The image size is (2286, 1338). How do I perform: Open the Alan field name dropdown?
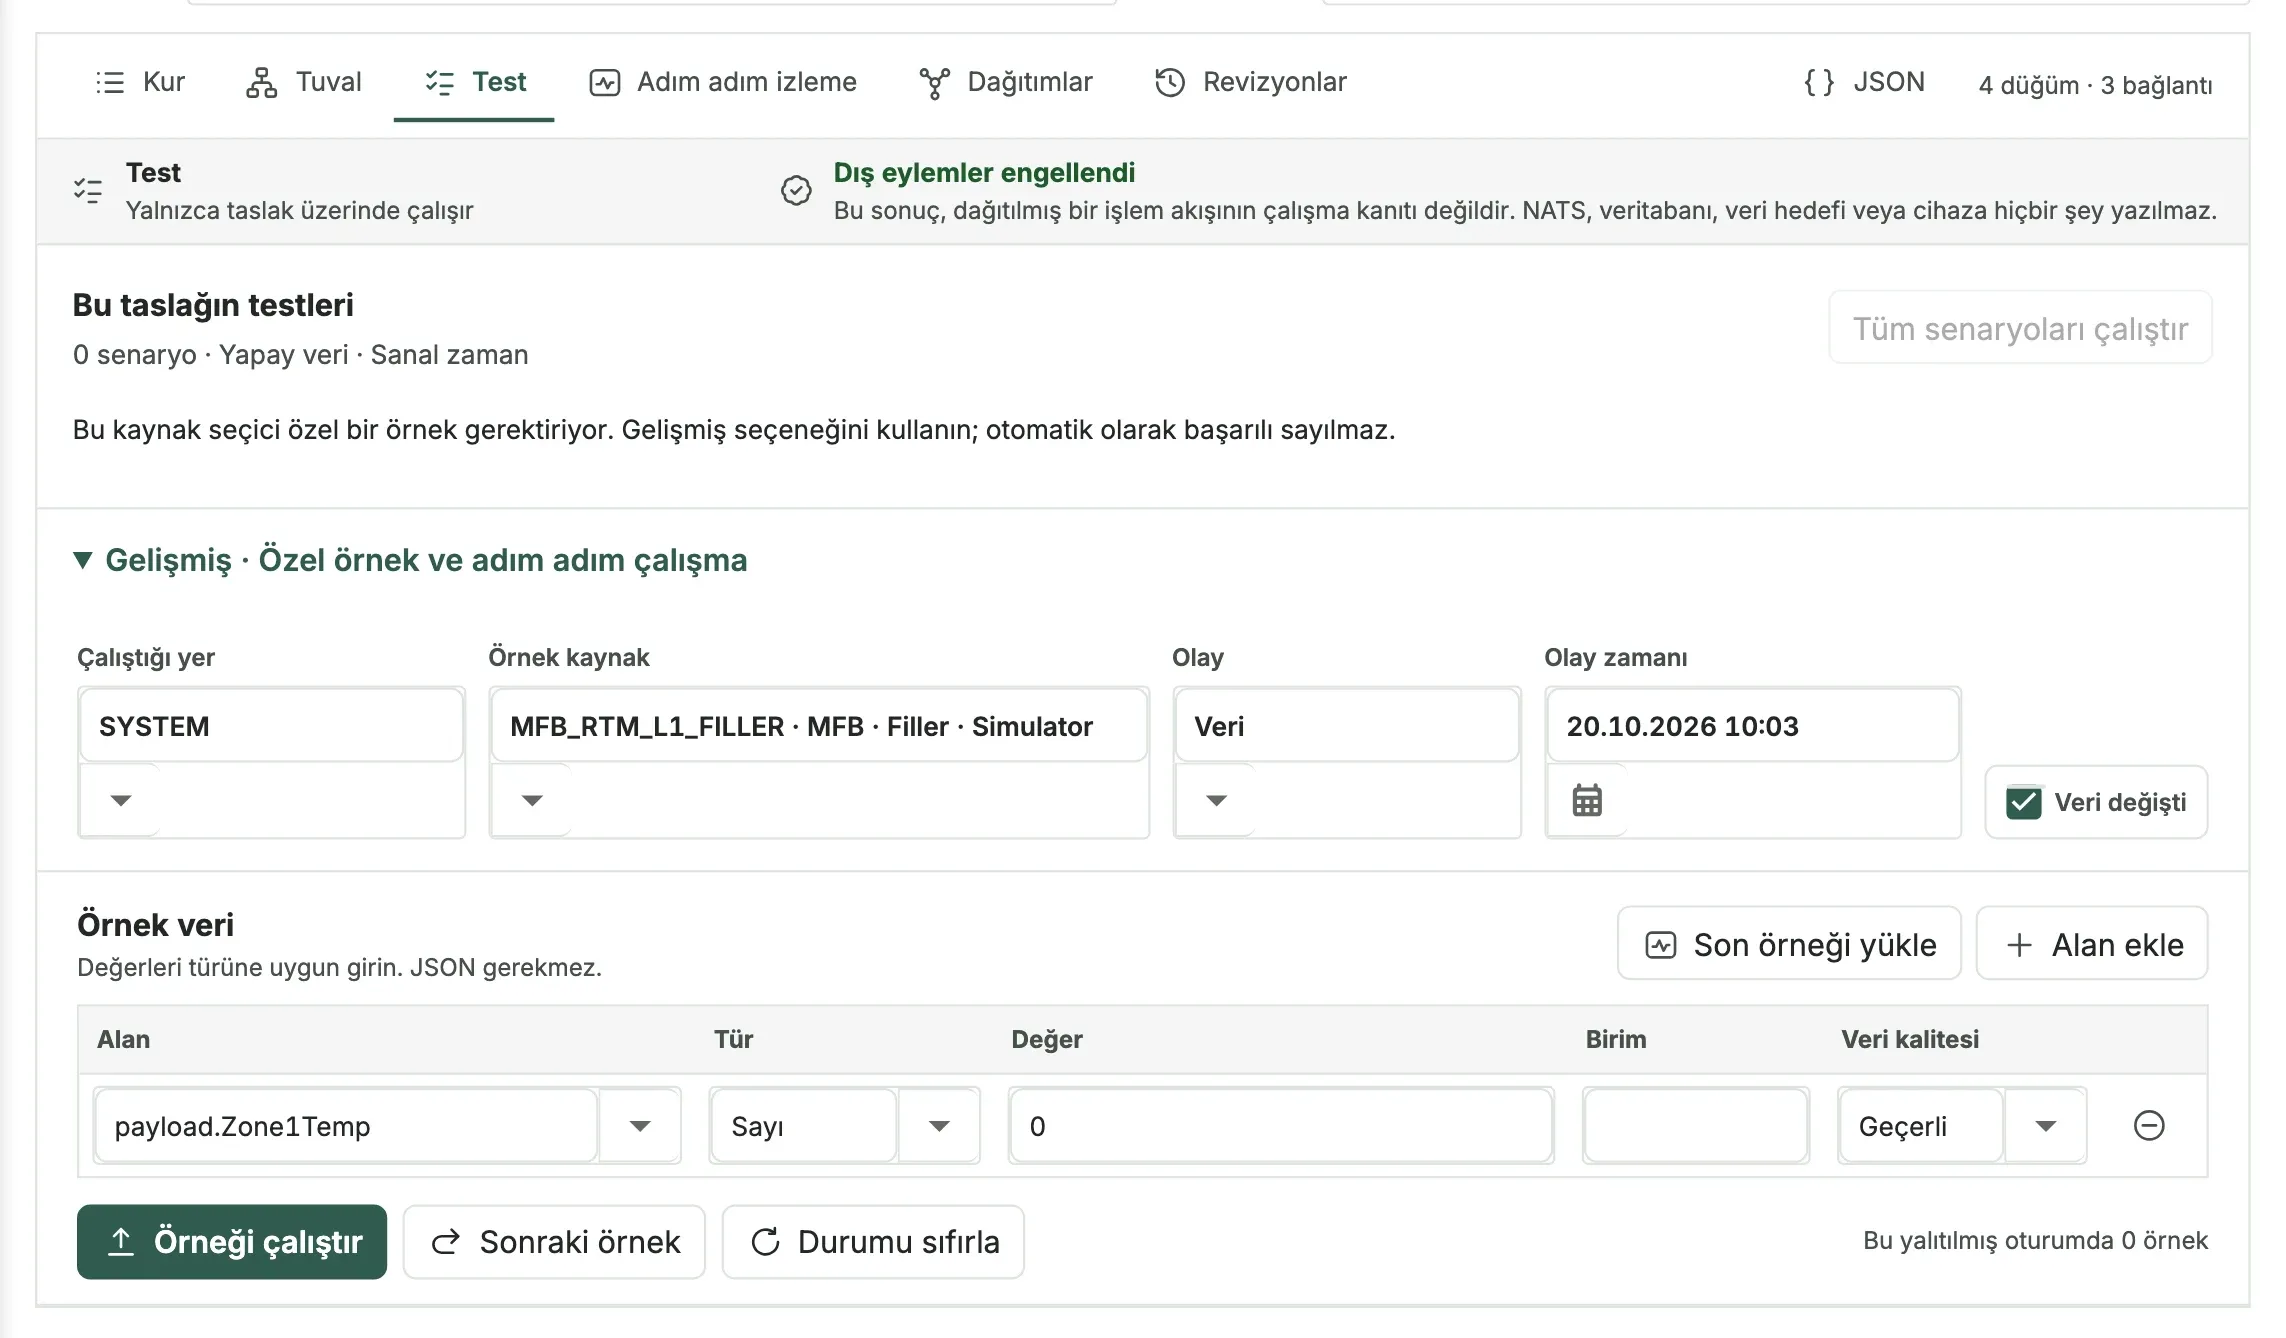click(x=640, y=1126)
